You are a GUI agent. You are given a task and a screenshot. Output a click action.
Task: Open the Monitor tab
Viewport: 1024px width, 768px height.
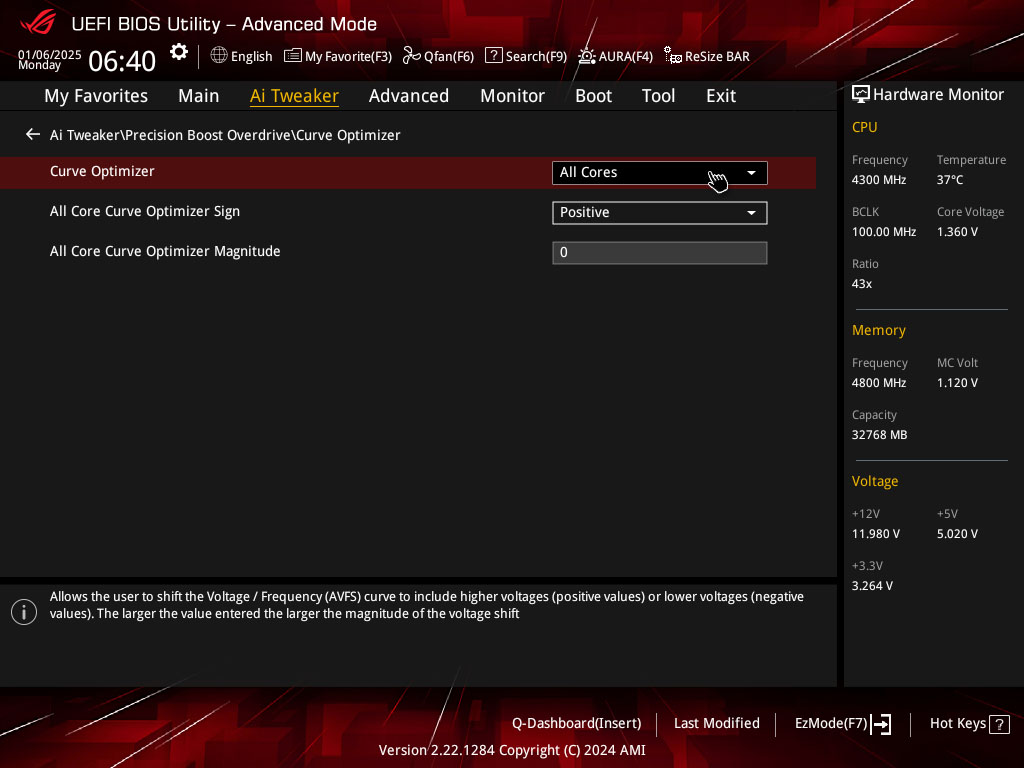pyautogui.click(x=513, y=96)
